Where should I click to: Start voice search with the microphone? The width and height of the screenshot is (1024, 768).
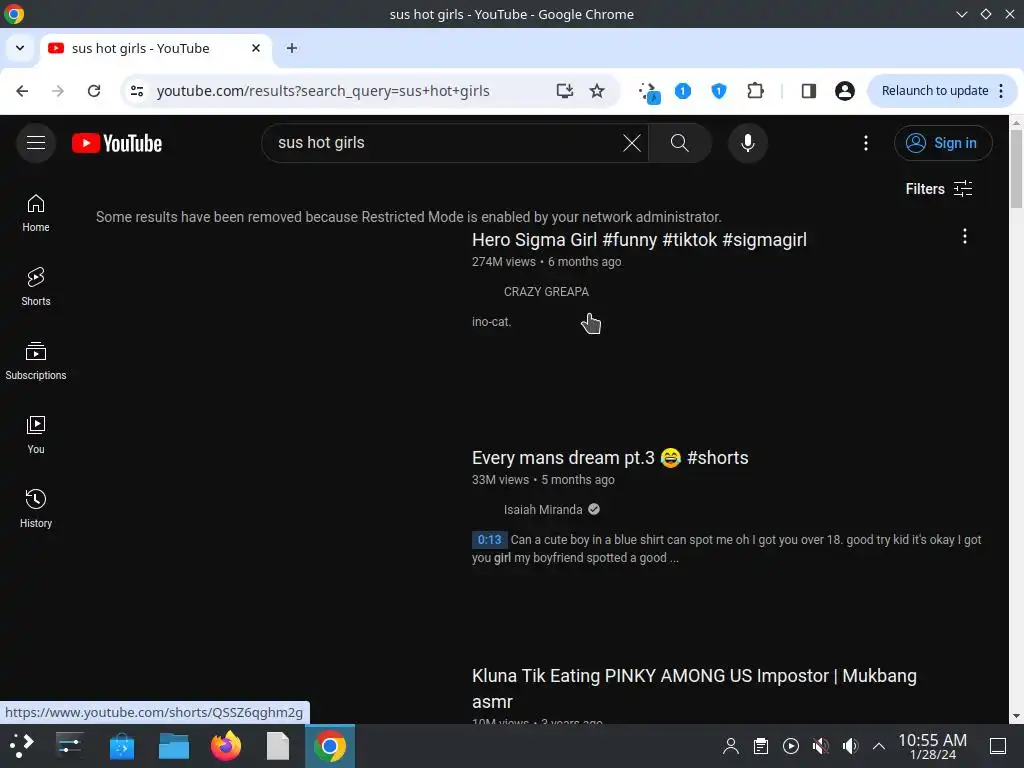pos(748,143)
